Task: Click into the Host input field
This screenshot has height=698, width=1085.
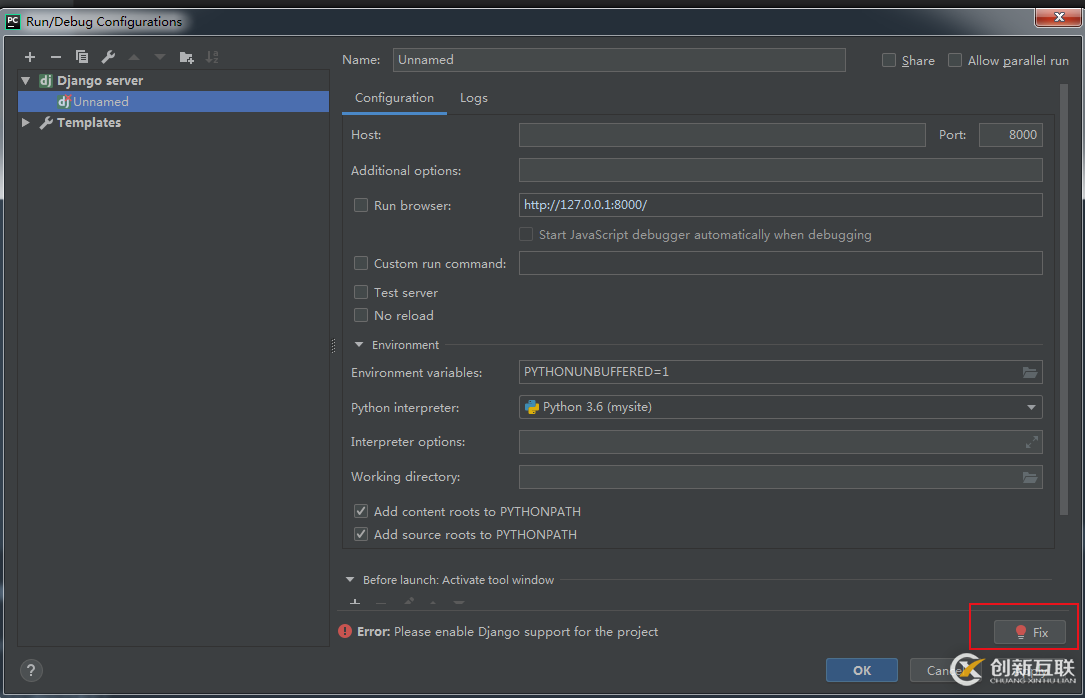Action: 721,135
